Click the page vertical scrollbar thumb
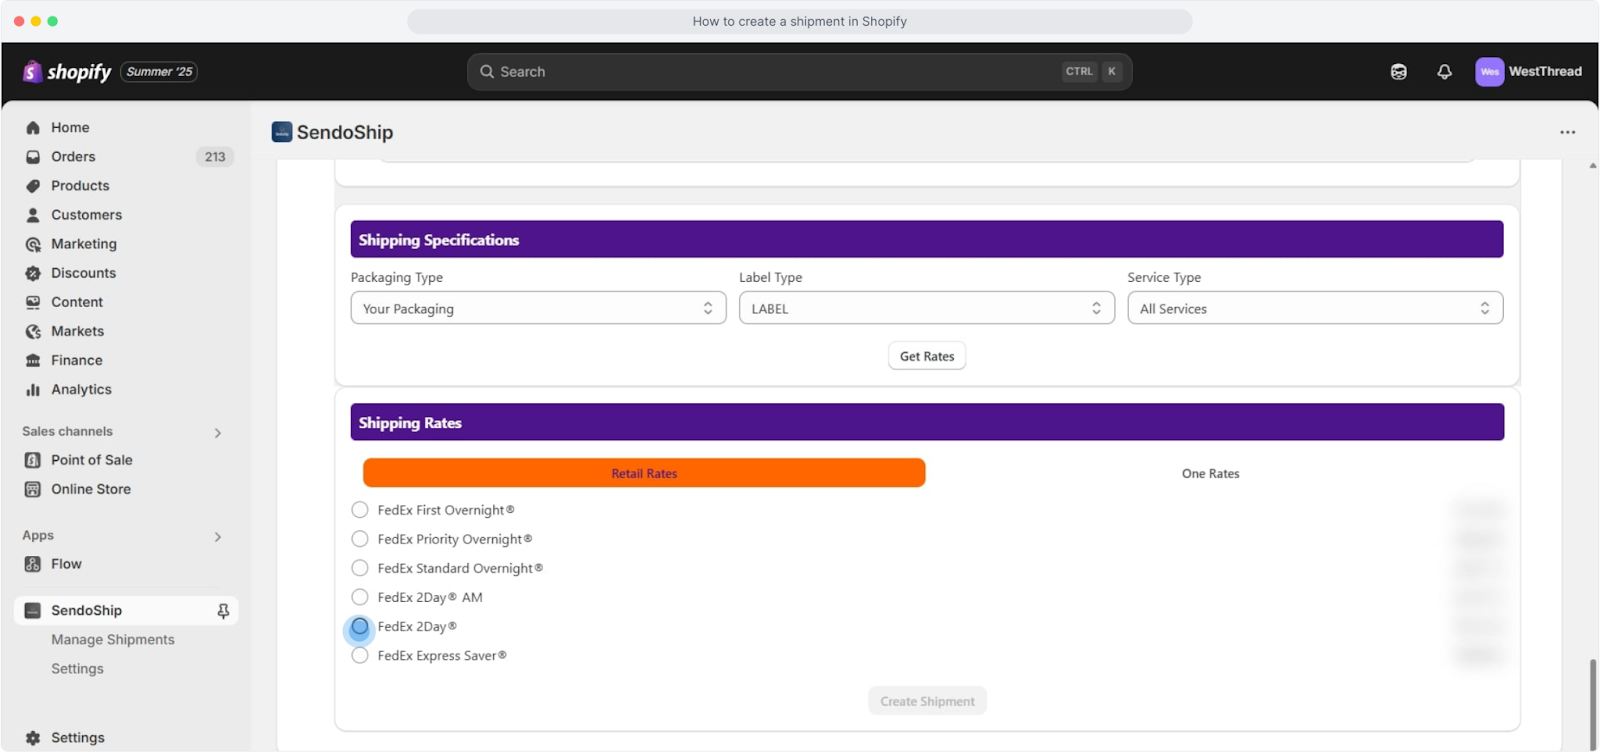1600x752 pixels. [x=1593, y=704]
